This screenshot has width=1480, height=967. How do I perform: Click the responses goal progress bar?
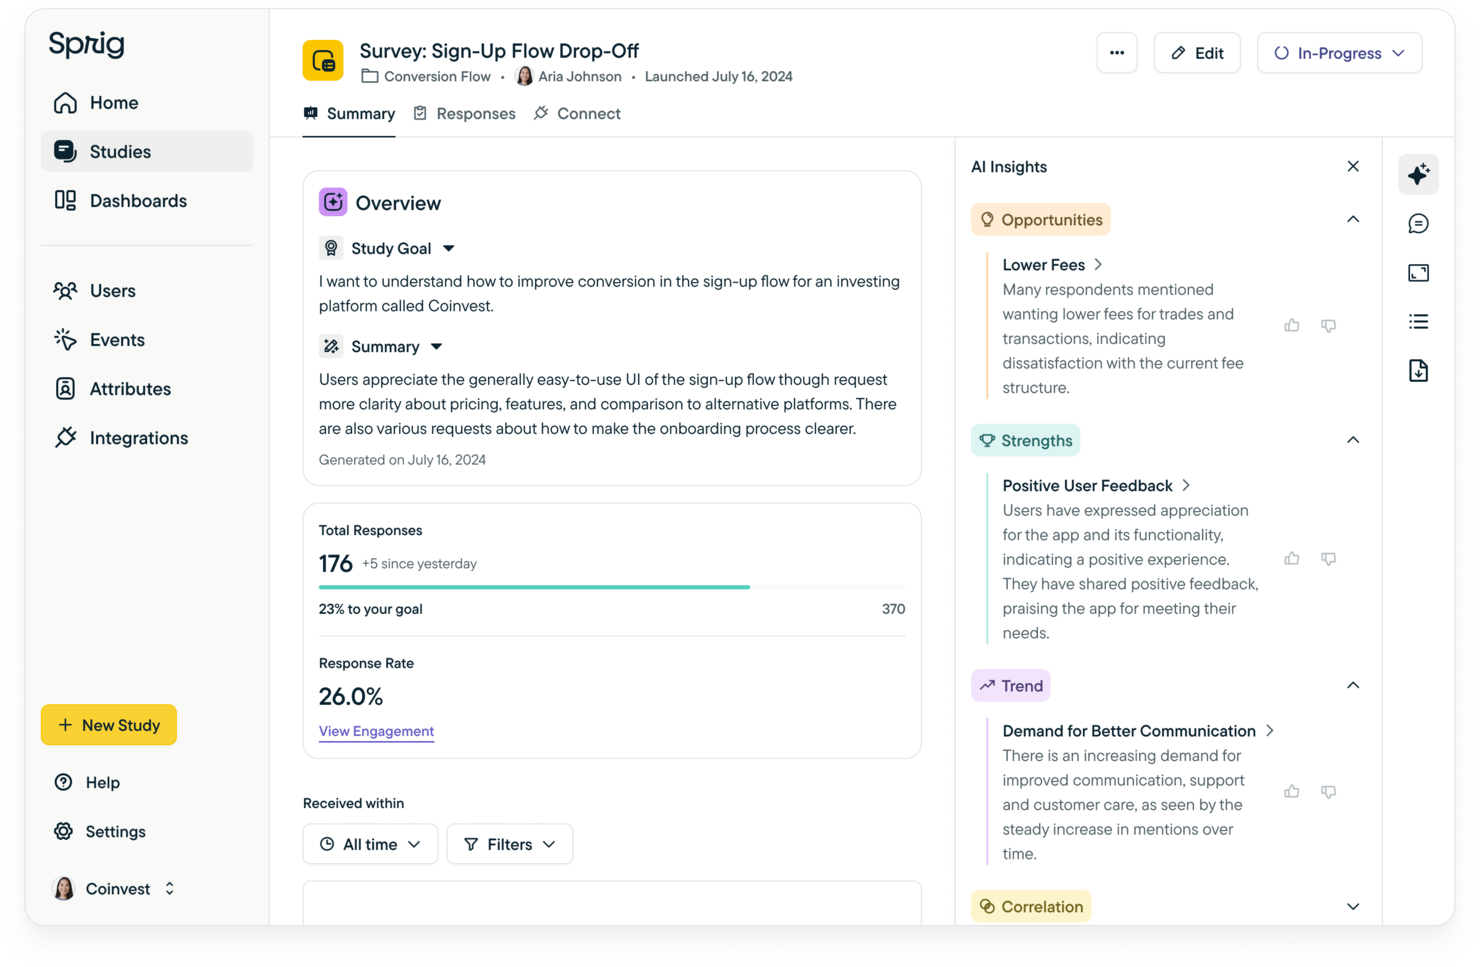click(x=612, y=586)
